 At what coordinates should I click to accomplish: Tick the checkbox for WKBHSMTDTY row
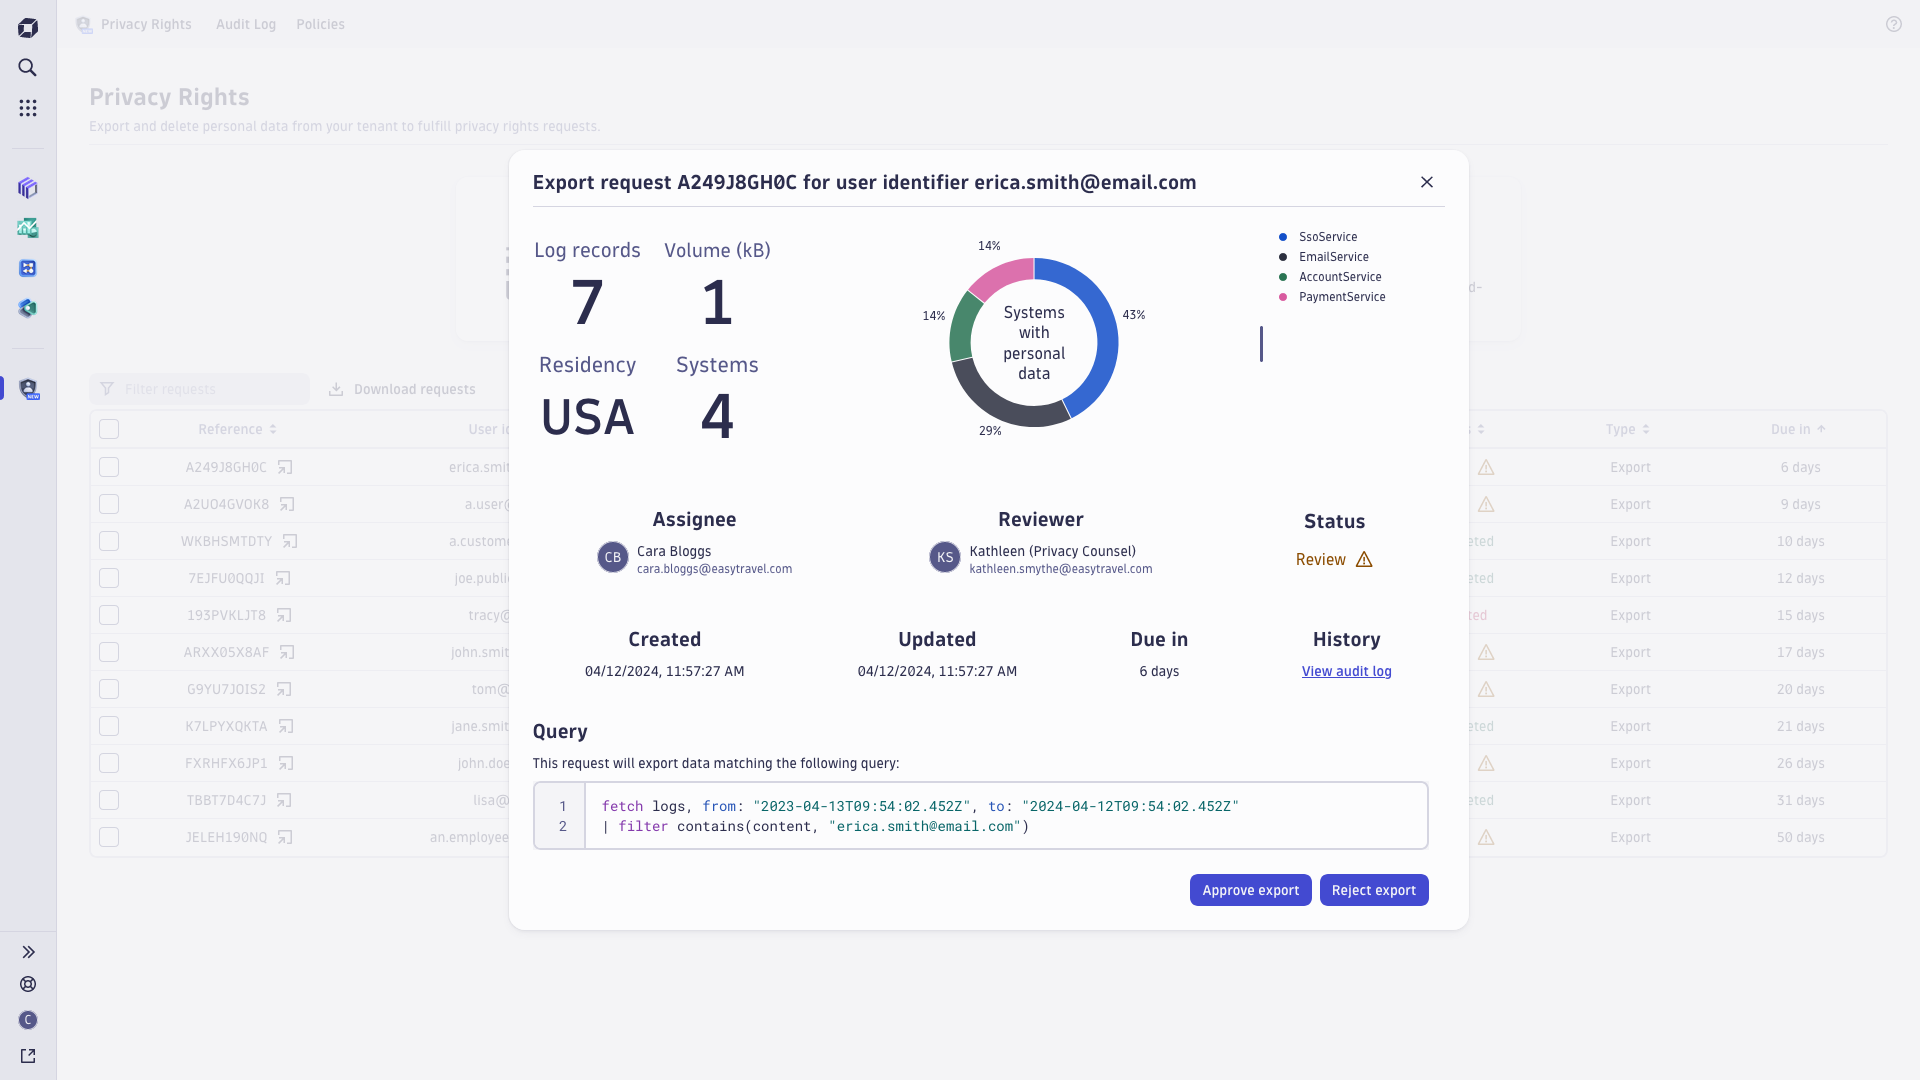click(x=109, y=541)
